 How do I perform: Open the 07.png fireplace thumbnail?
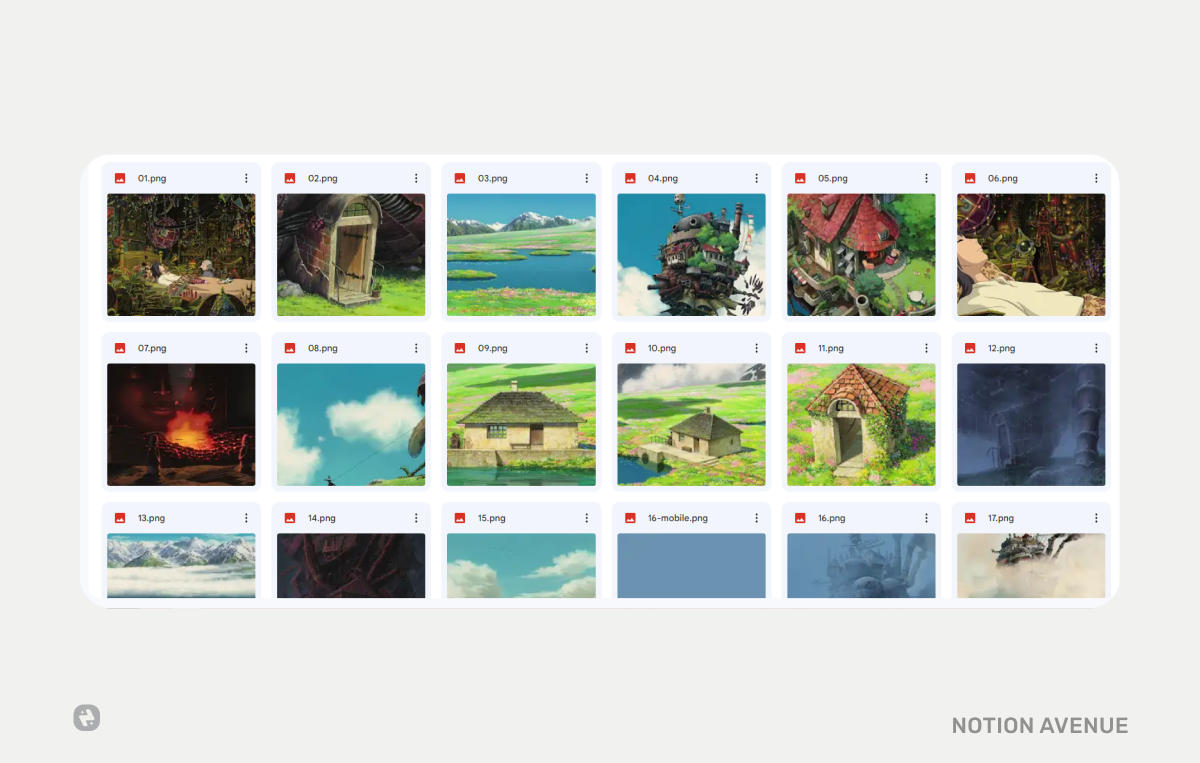point(181,425)
